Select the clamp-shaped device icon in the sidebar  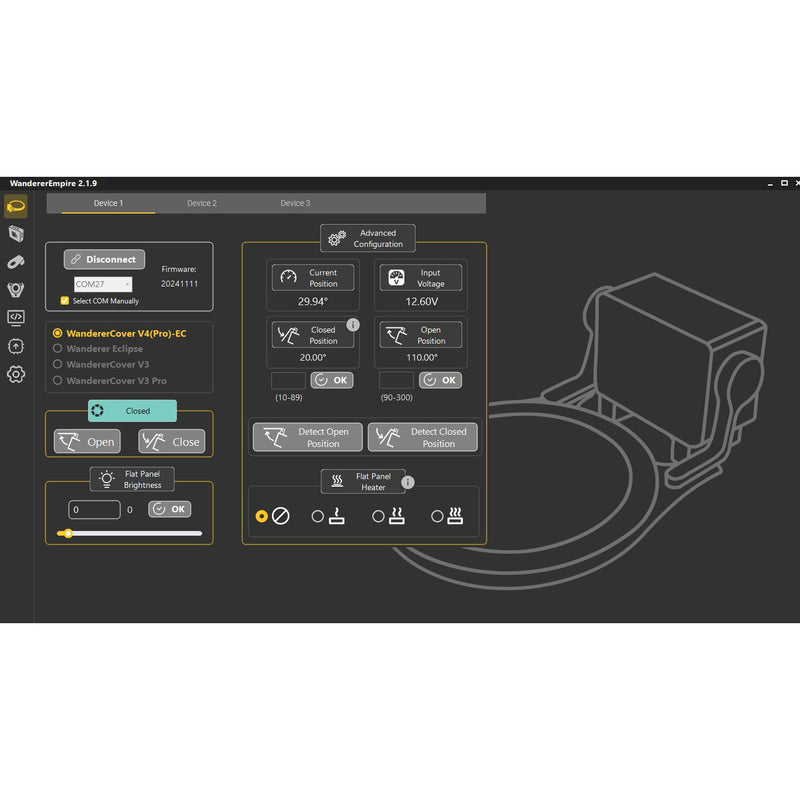click(x=16, y=262)
